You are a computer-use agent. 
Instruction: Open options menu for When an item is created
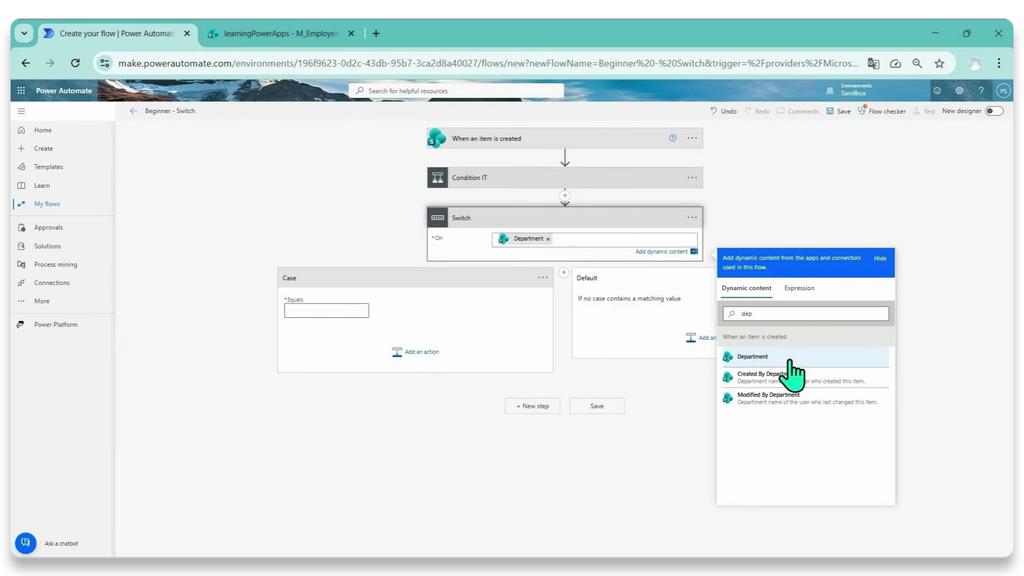click(x=692, y=138)
